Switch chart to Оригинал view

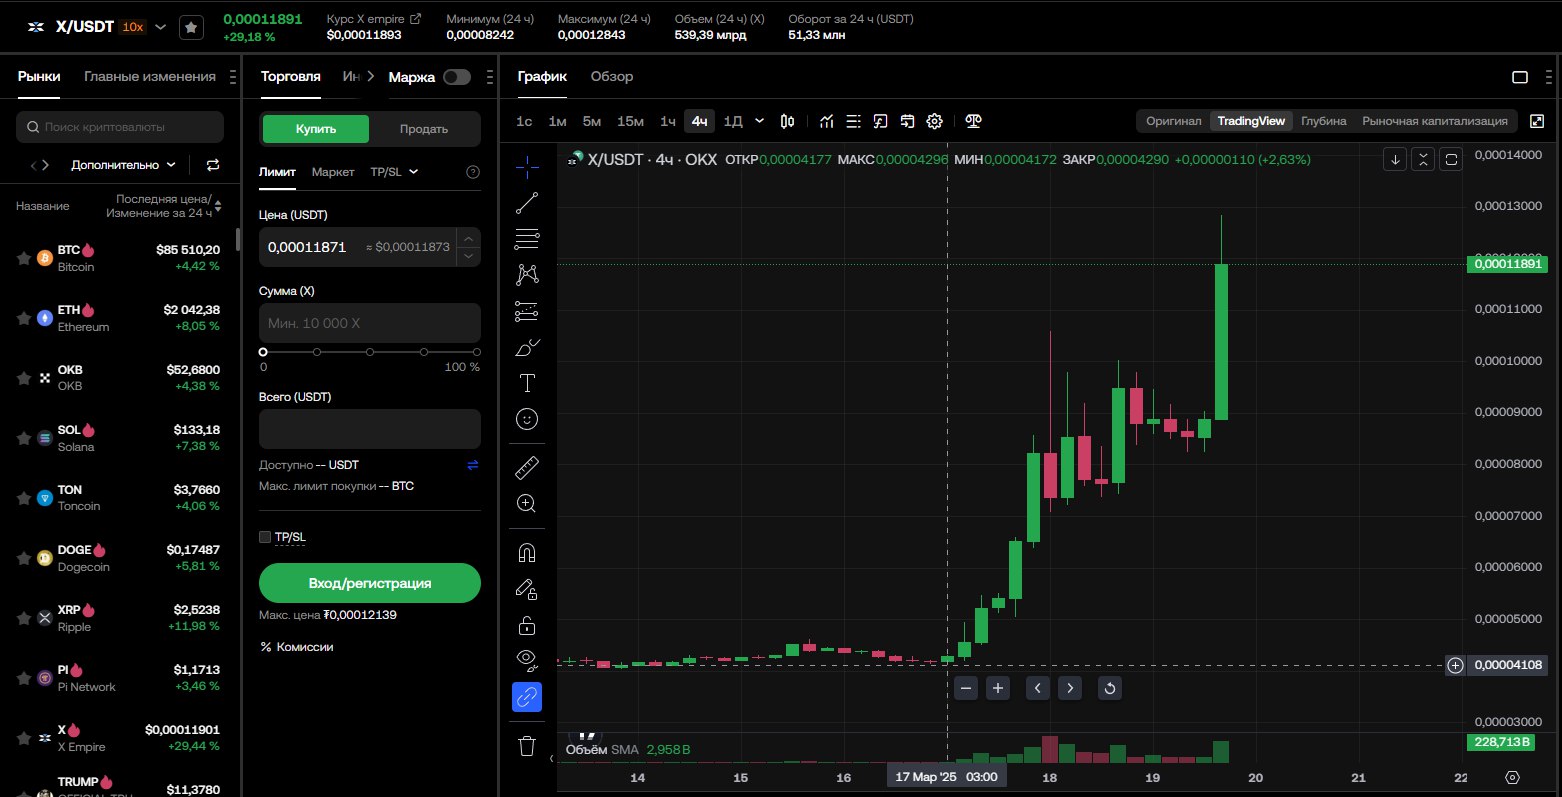1173,121
